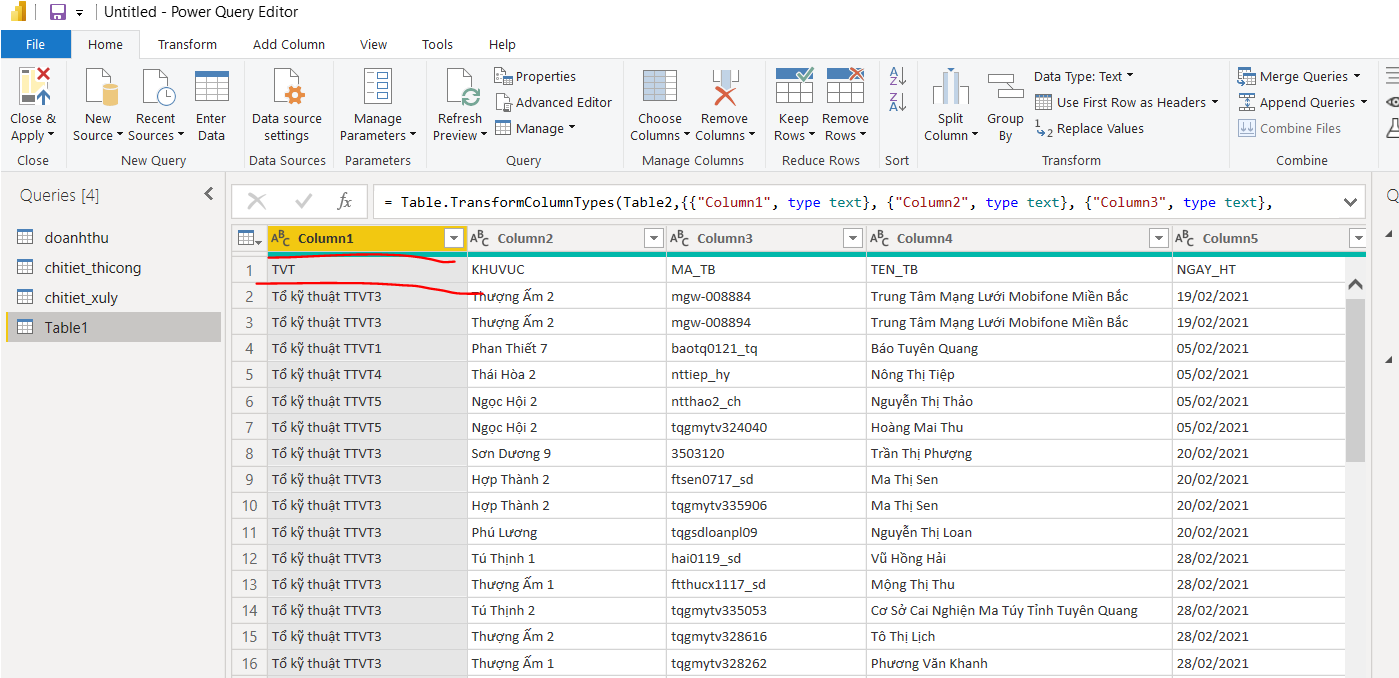This screenshot has width=1399, height=678.
Task: Switch to the Transform tab
Action: pos(187,44)
